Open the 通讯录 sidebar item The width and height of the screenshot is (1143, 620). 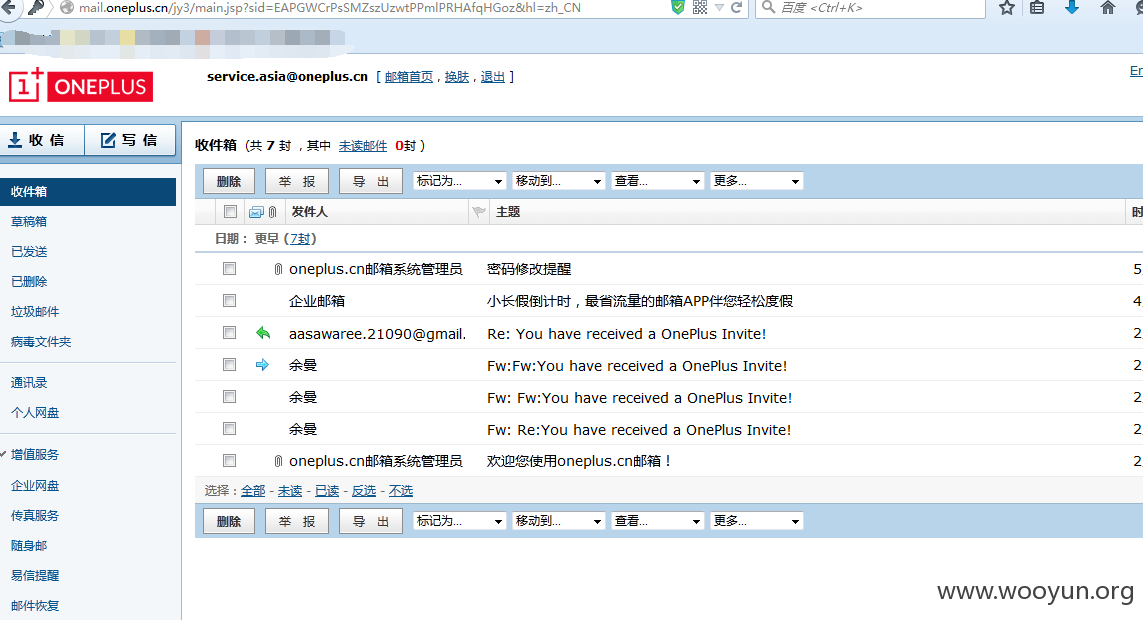coord(28,382)
